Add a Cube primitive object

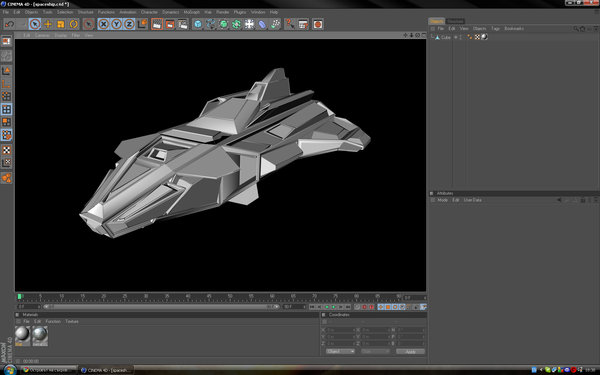tap(197, 24)
